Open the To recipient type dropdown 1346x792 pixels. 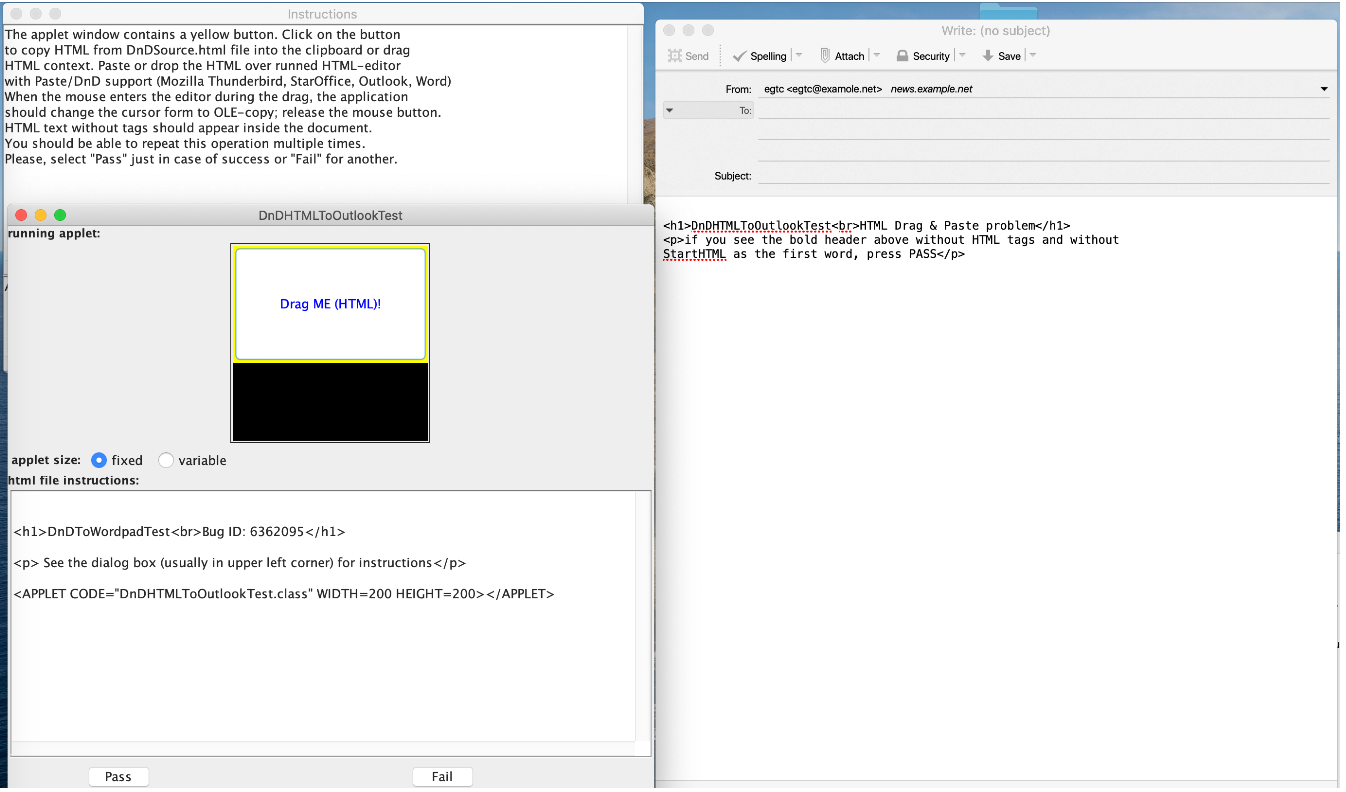point(669,110)
